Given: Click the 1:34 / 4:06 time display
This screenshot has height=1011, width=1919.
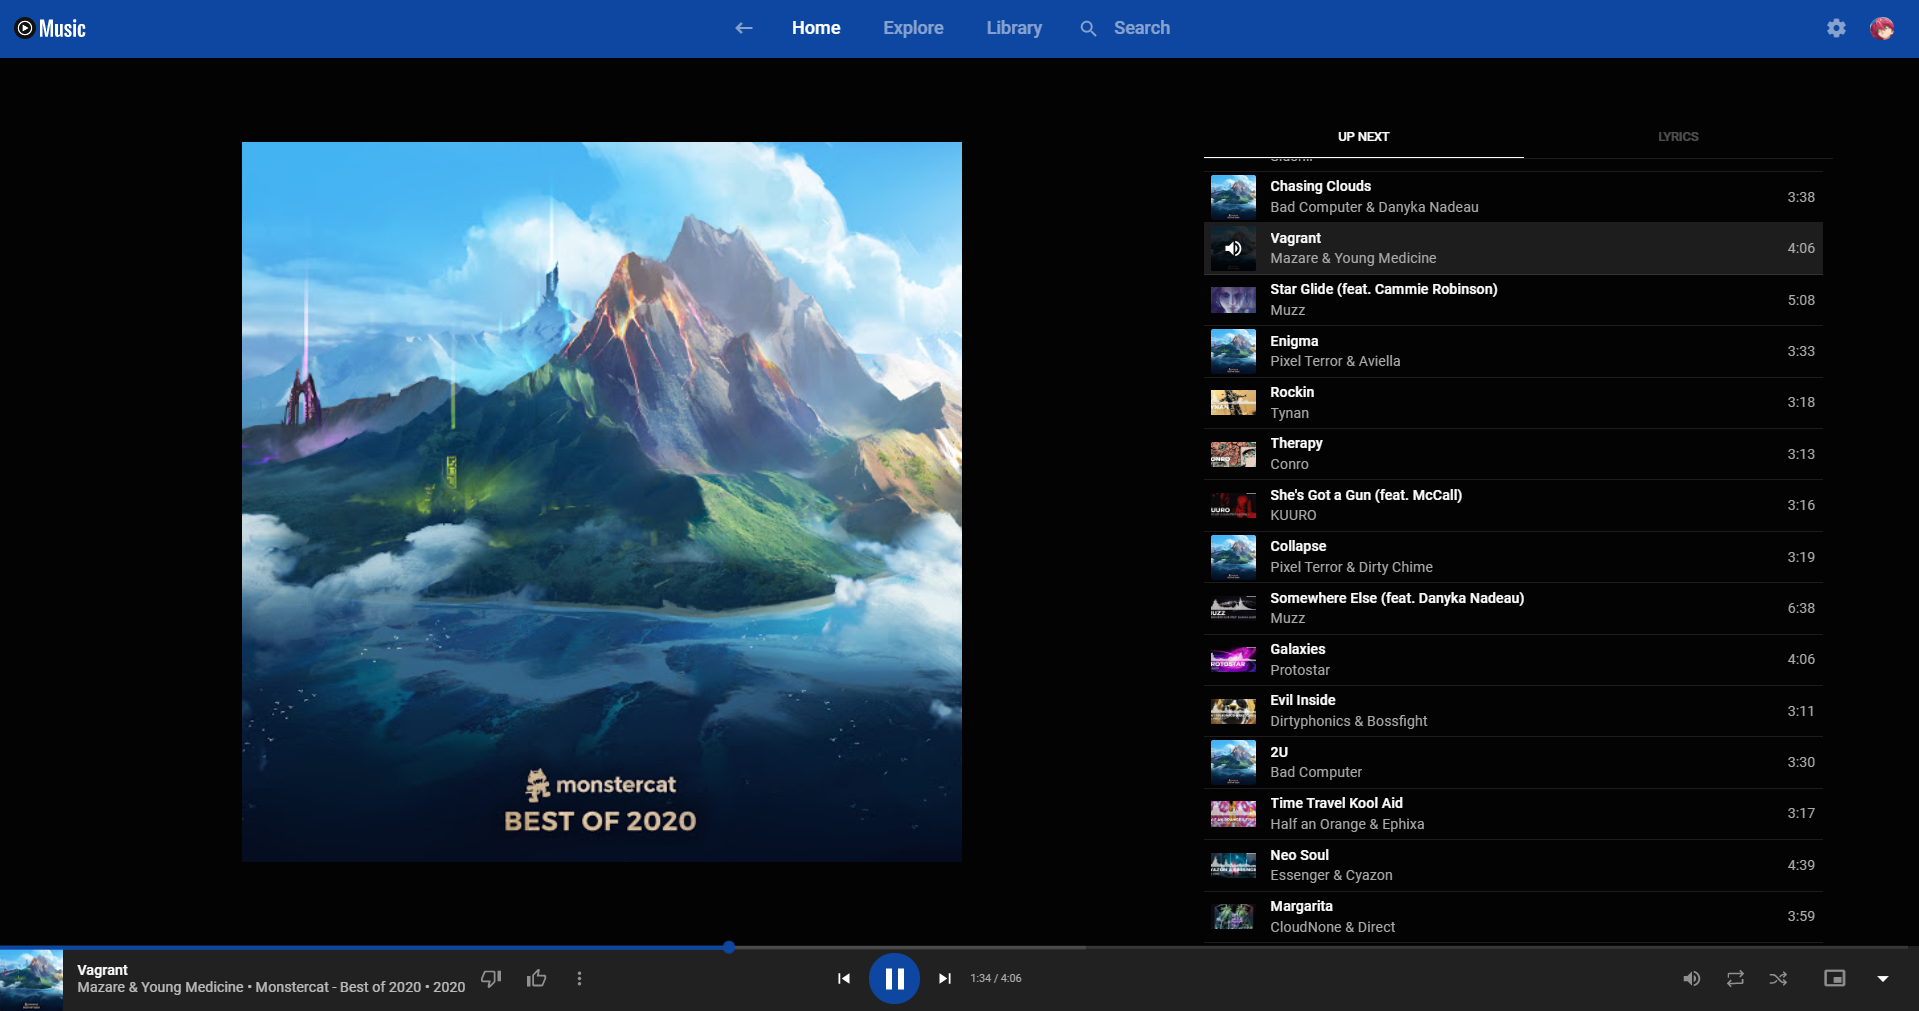Looking at the screenshot, I should [996, 978].
